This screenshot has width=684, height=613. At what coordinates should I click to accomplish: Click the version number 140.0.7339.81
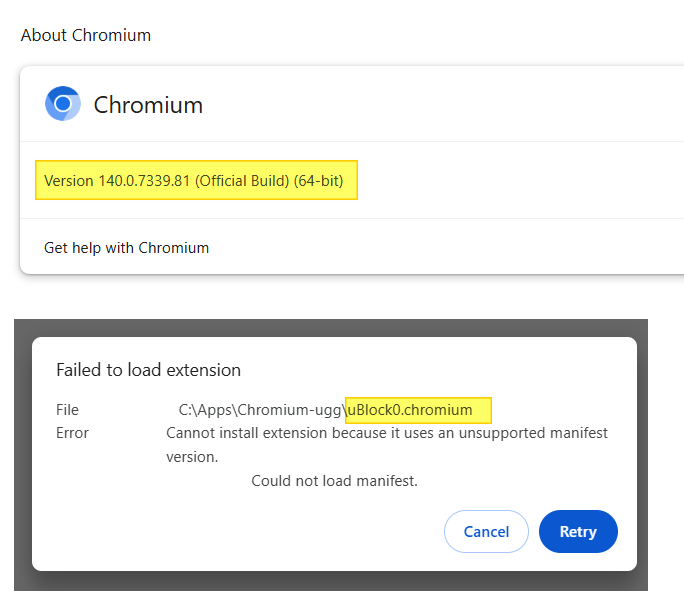(144, 181)
